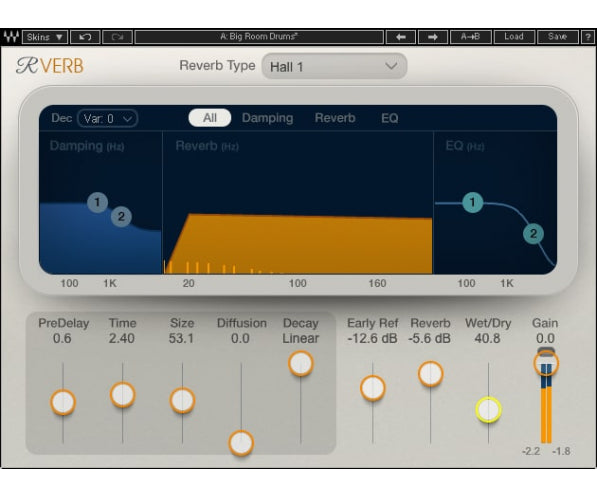This screenshot has width=597, height=497.
Task: Click the Diffusion slider knob
Action: 241,443
